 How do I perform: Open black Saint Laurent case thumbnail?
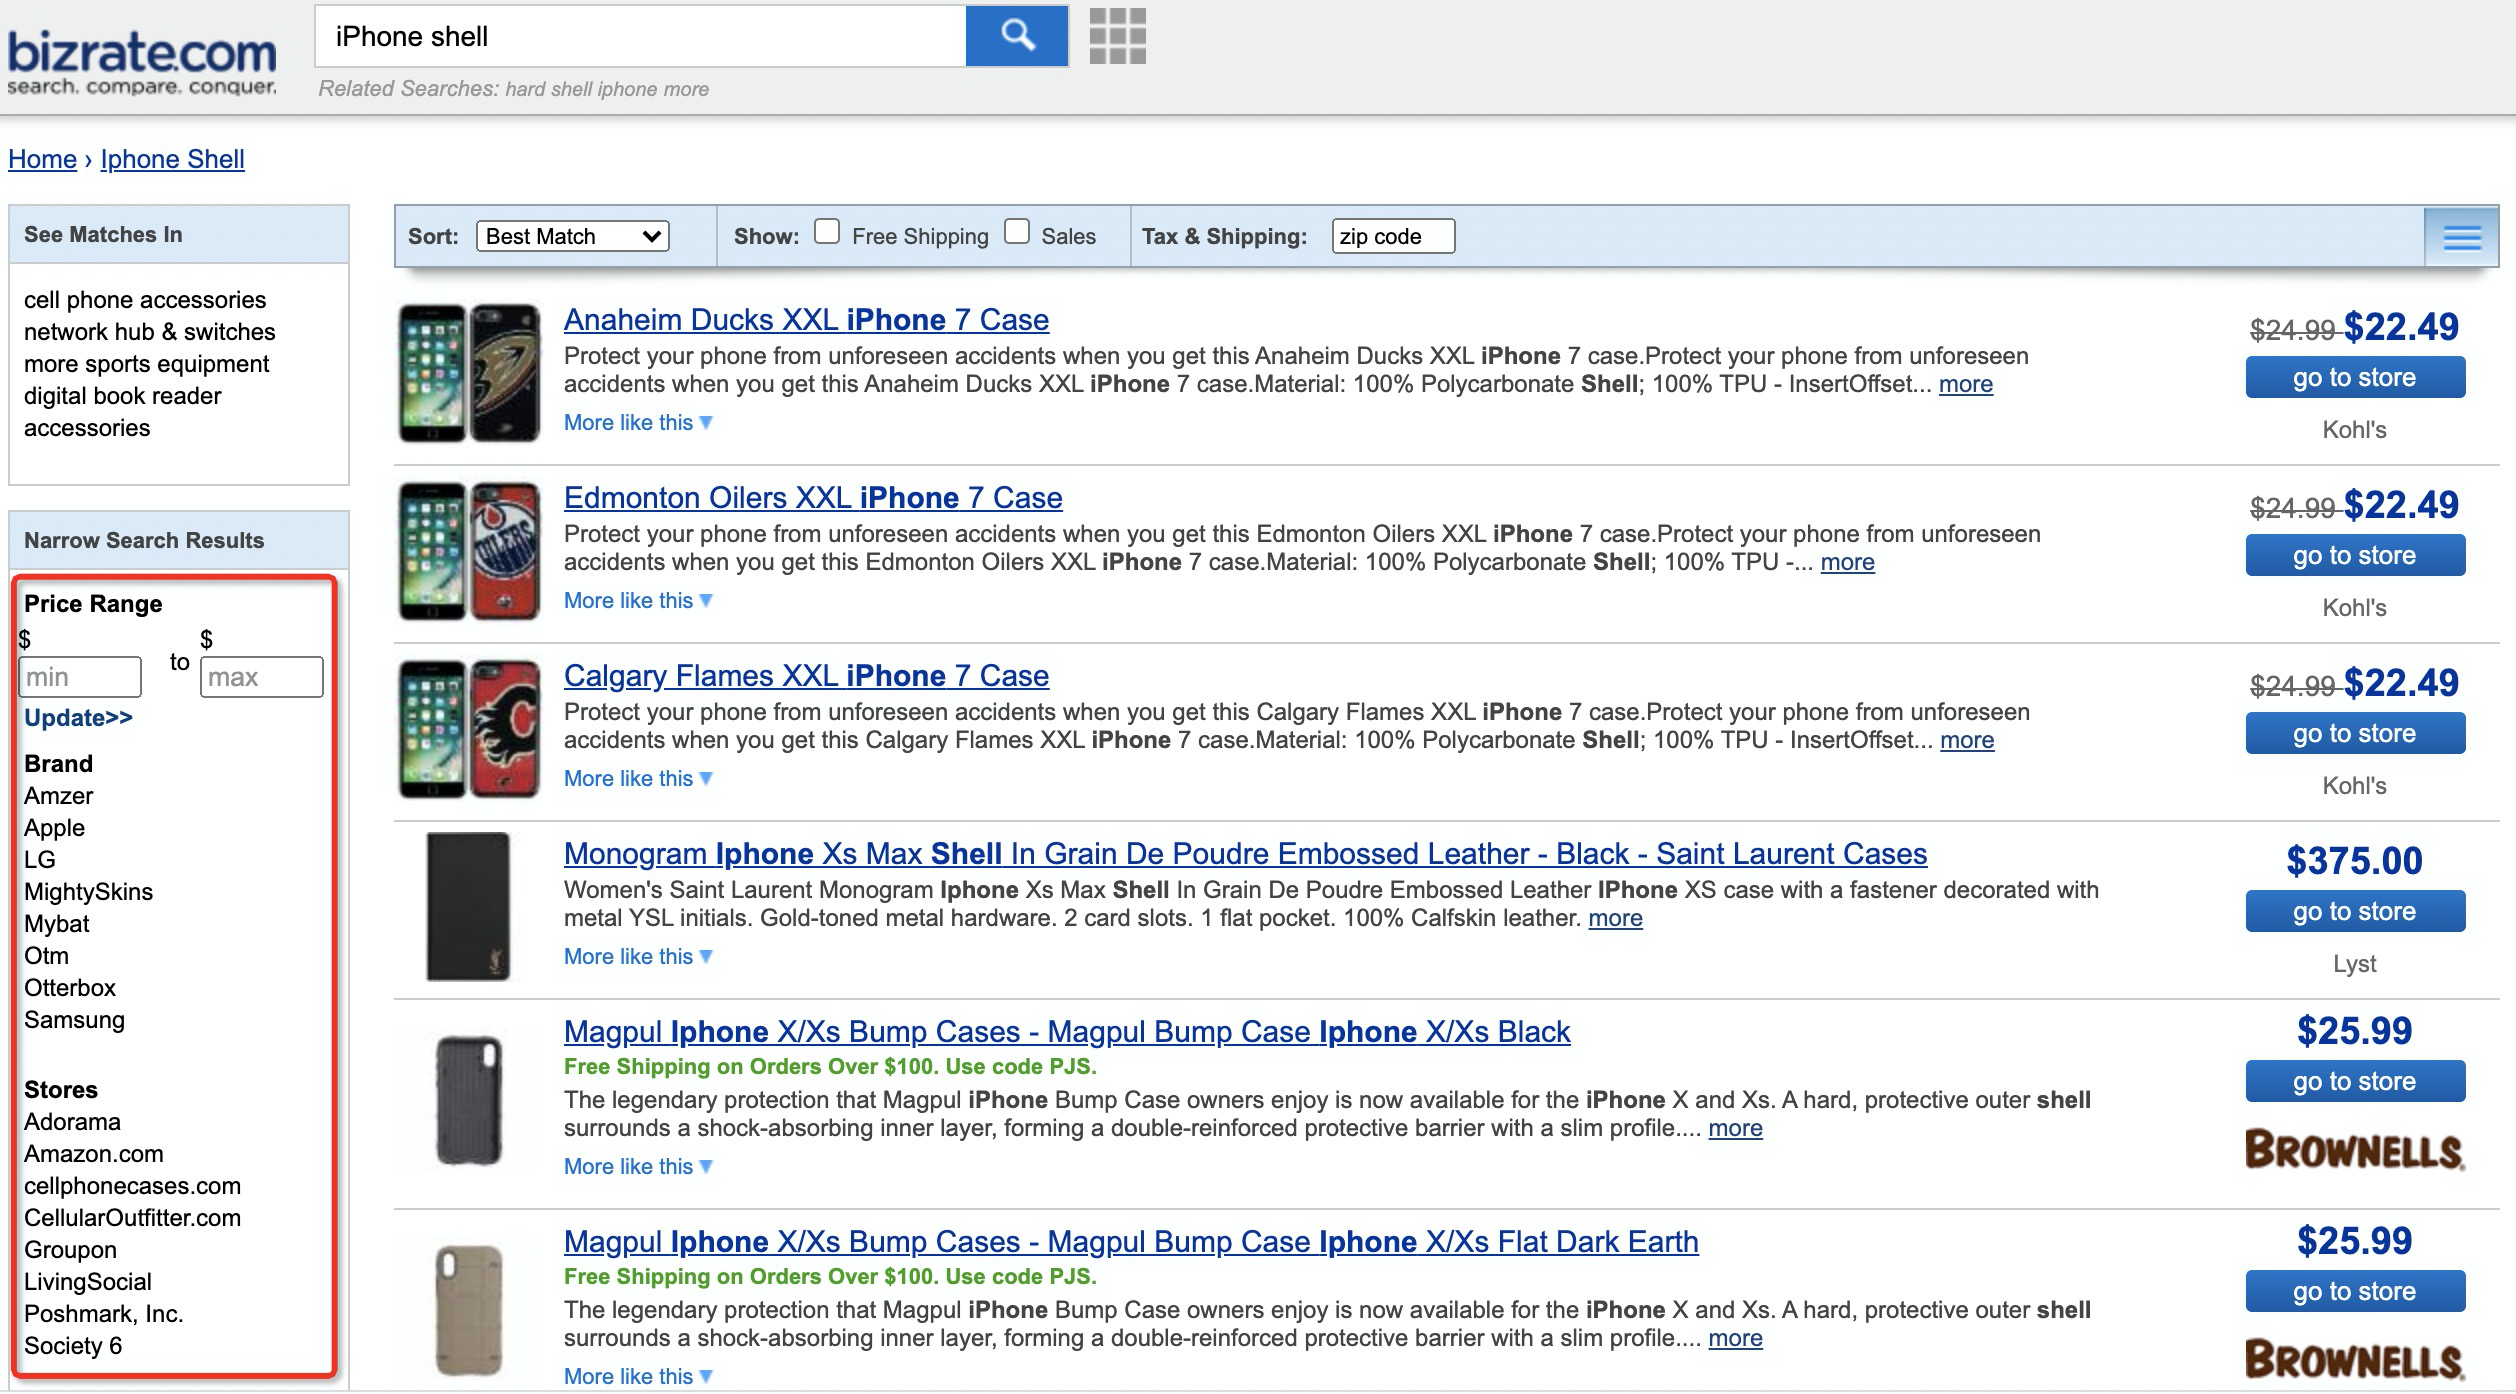(468, 906)
